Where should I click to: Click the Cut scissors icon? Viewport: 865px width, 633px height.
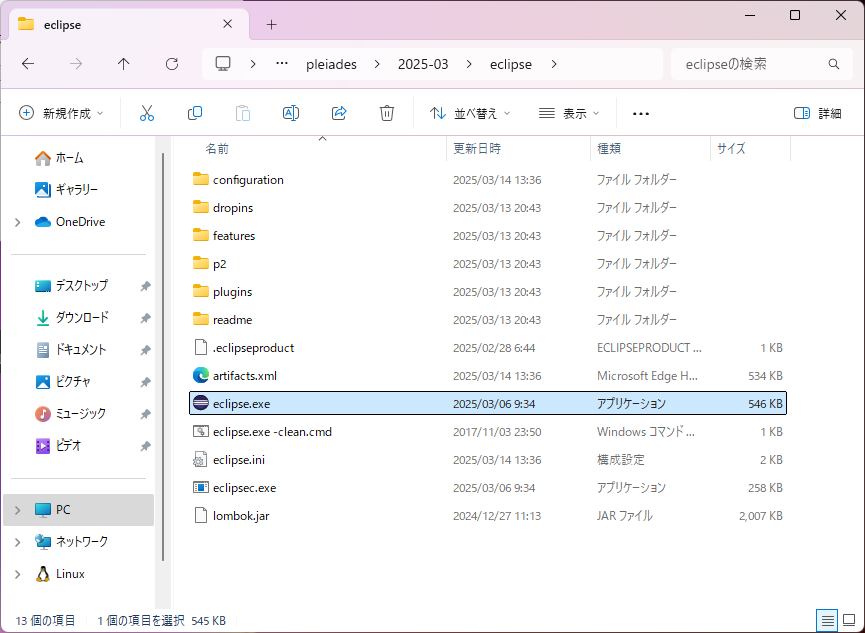click(x=146, y=113)
